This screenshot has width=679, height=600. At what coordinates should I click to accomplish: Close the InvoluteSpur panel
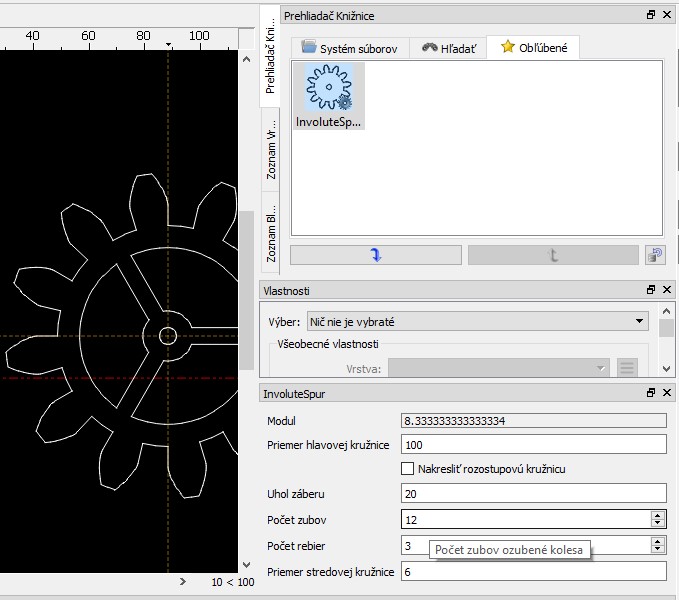coord(667,394)
